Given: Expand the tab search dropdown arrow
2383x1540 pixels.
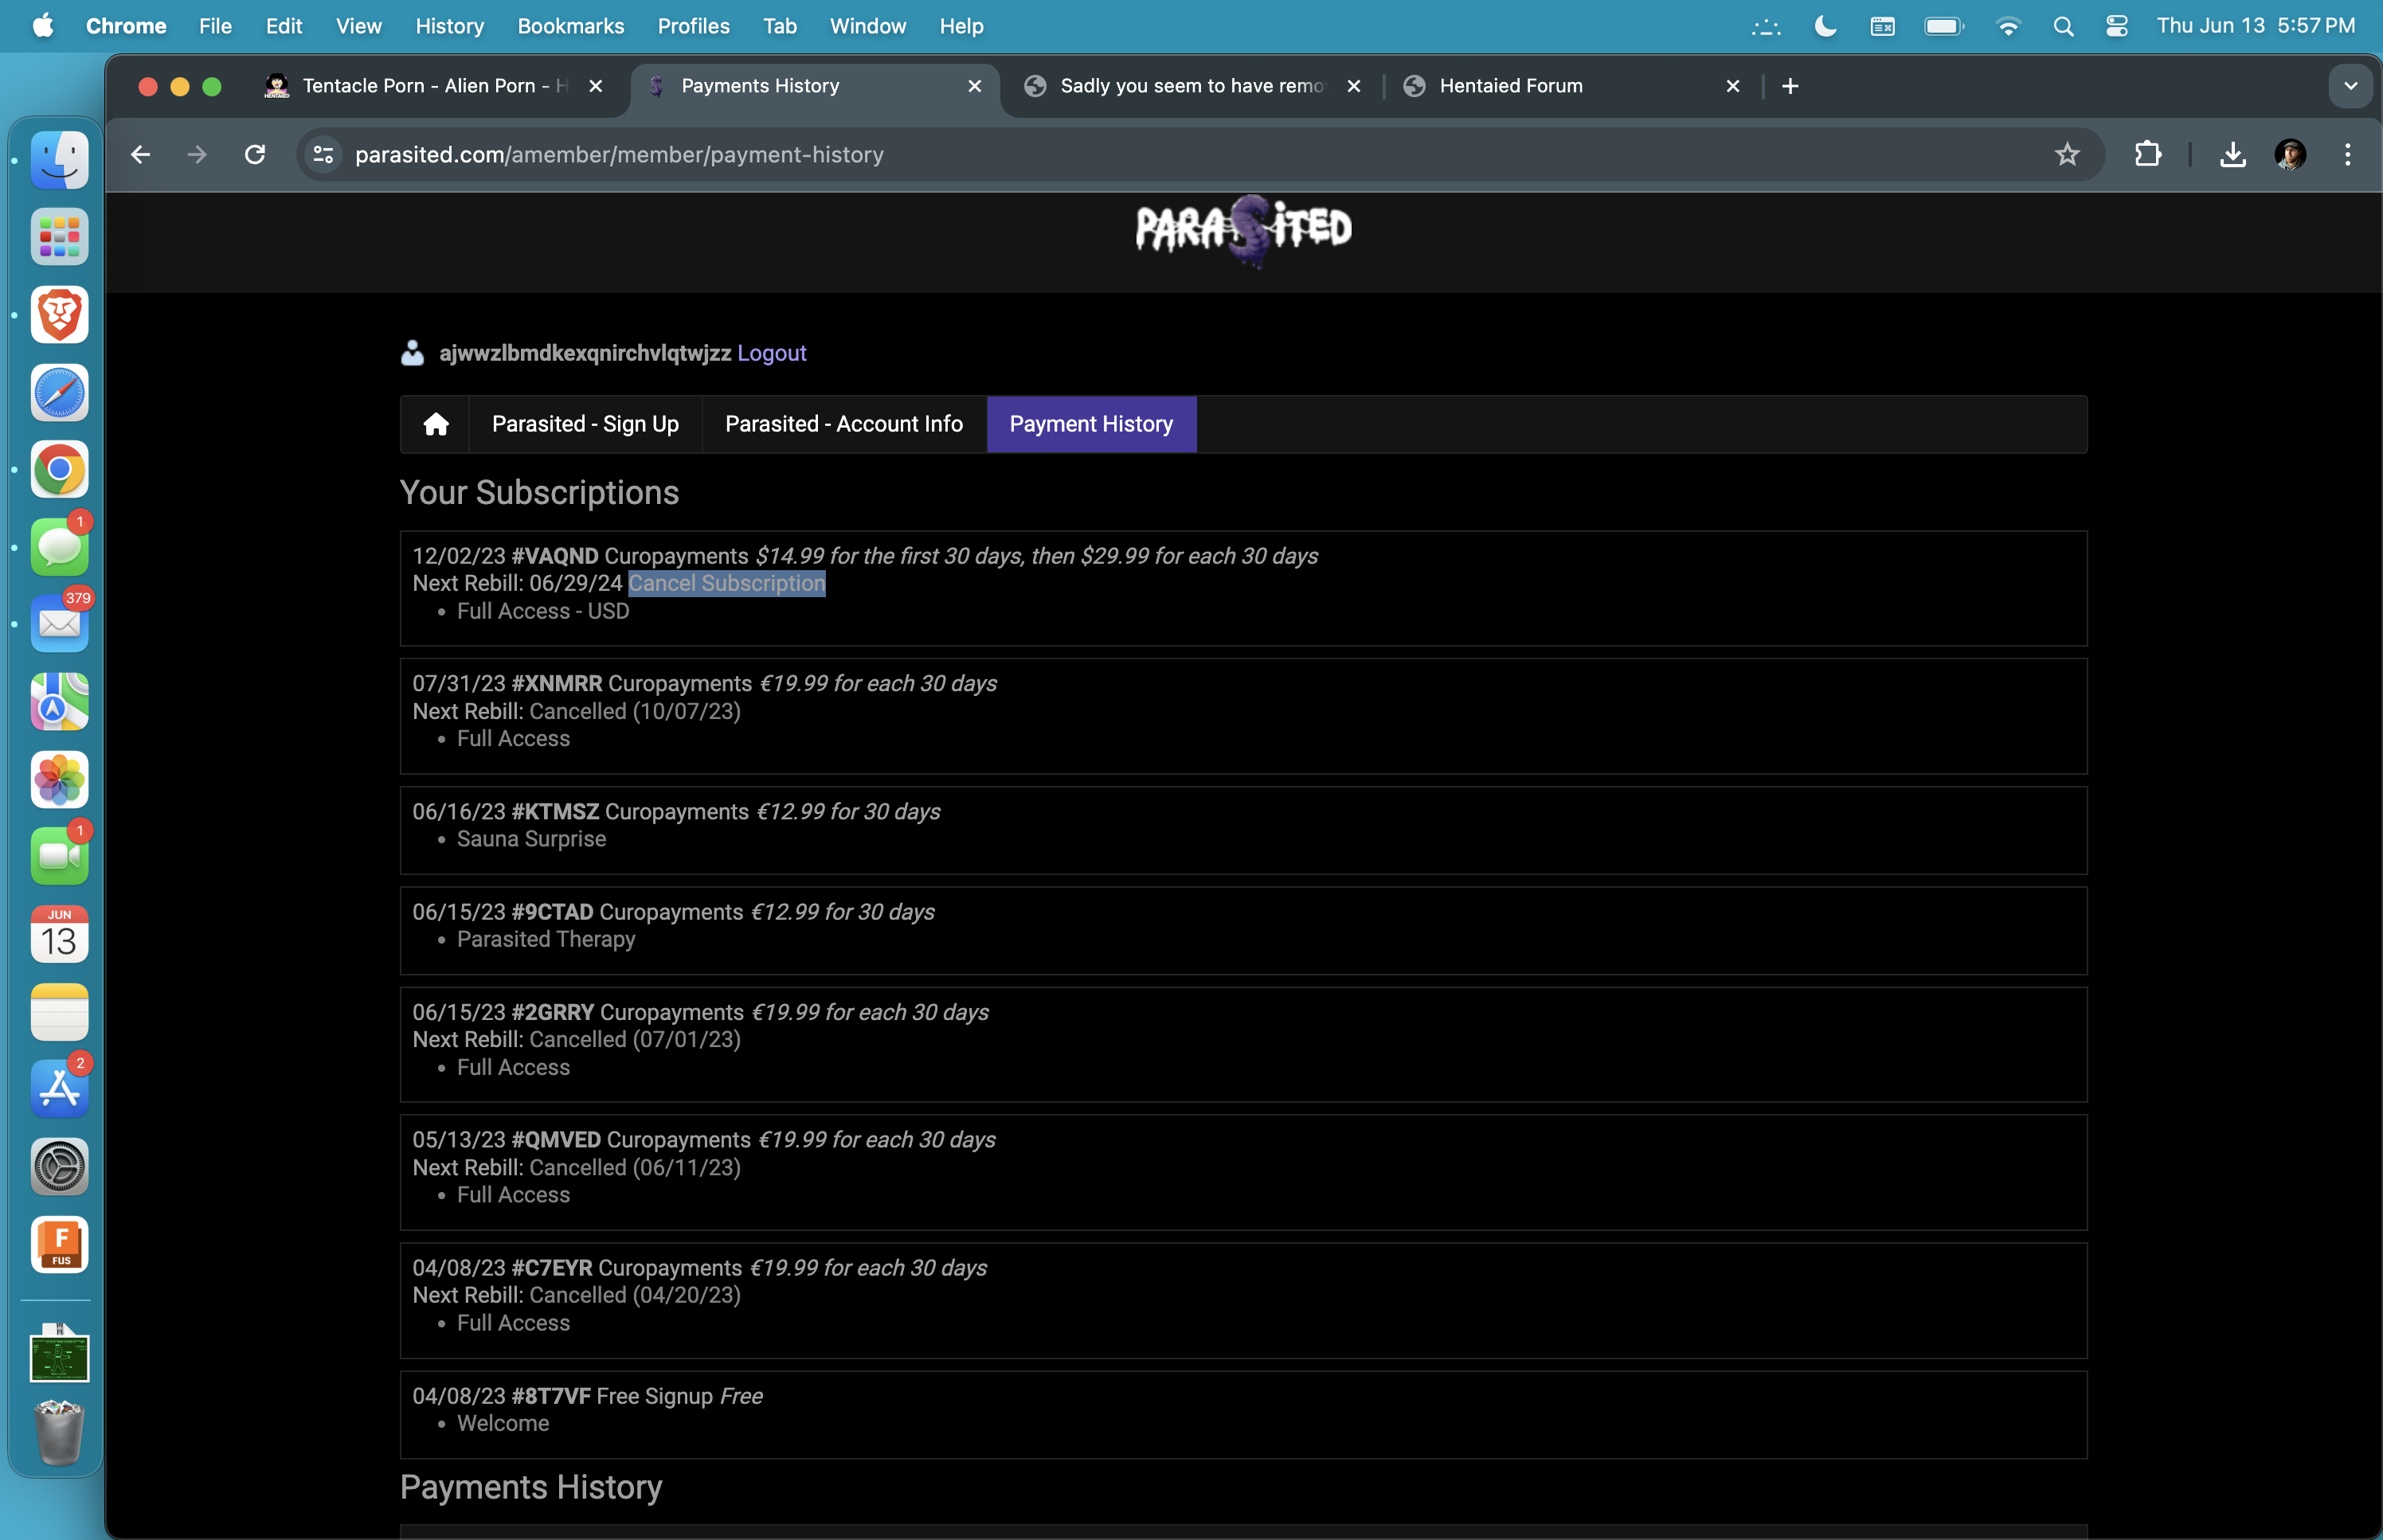Looking at the screenshot, I should tap(2350, 86).
